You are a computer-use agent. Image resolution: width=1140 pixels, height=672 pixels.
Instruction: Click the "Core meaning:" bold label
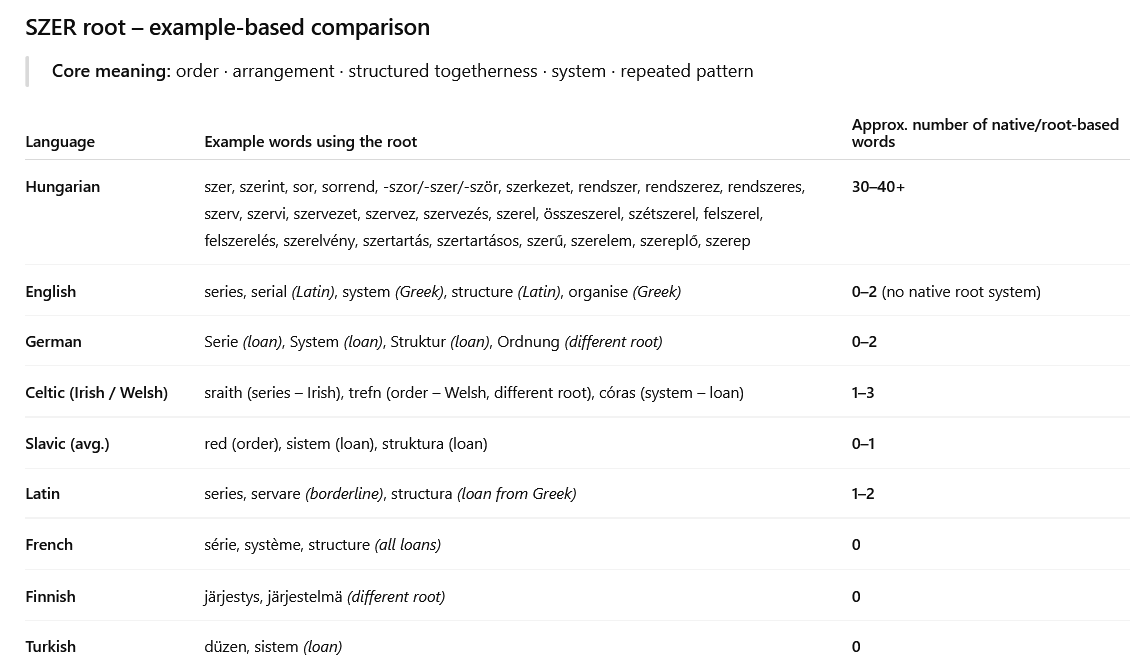(111, 71)
